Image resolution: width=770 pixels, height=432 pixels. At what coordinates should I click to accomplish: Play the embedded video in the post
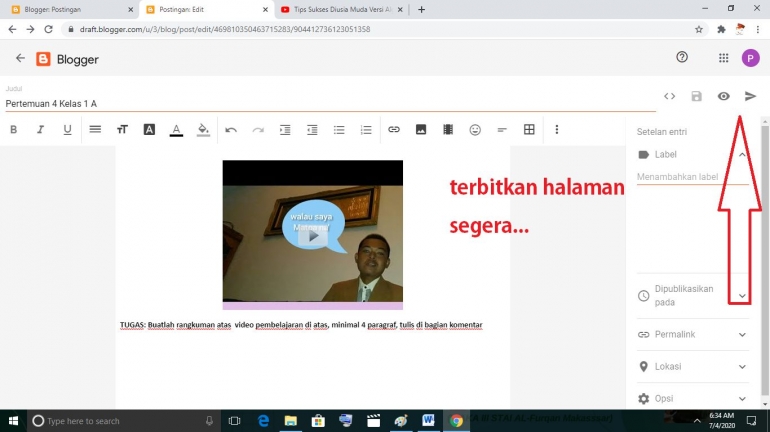click(313, 237)
